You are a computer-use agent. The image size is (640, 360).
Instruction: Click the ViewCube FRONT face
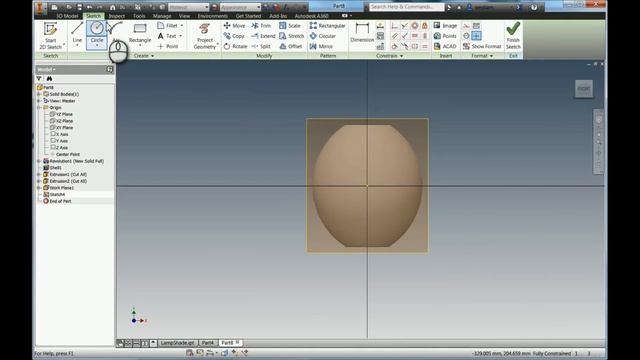click(584, 89)
